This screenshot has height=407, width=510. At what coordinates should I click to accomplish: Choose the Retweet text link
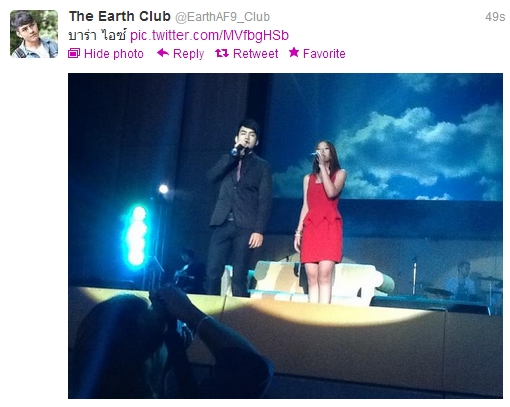pyautogui.click(x=256, y=54)
